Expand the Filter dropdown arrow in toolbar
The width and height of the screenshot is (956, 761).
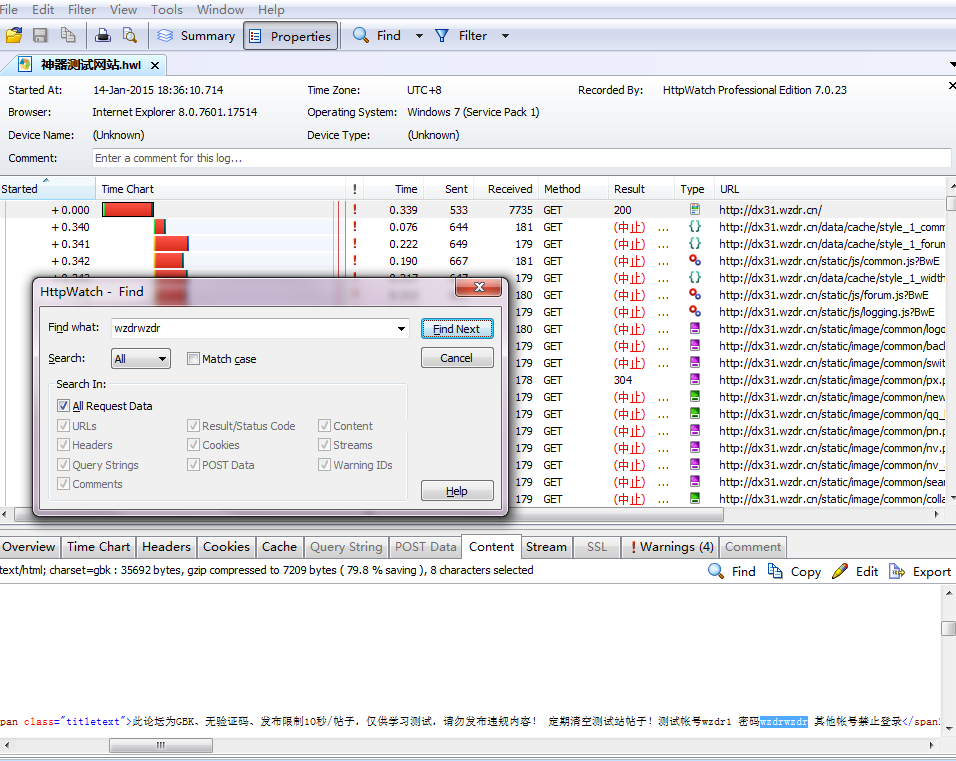[505, 36]
